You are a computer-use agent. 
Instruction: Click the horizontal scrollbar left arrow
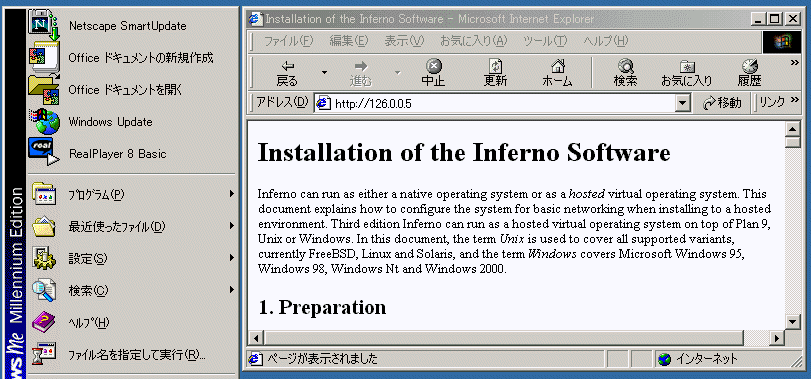click(x=257, y=339)
